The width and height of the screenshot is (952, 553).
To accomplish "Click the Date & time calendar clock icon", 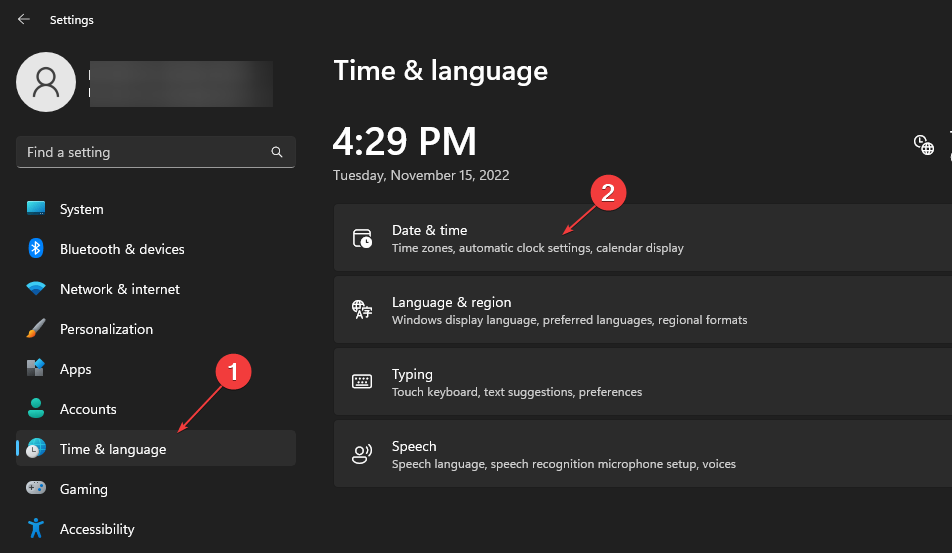I will (362, 238).
